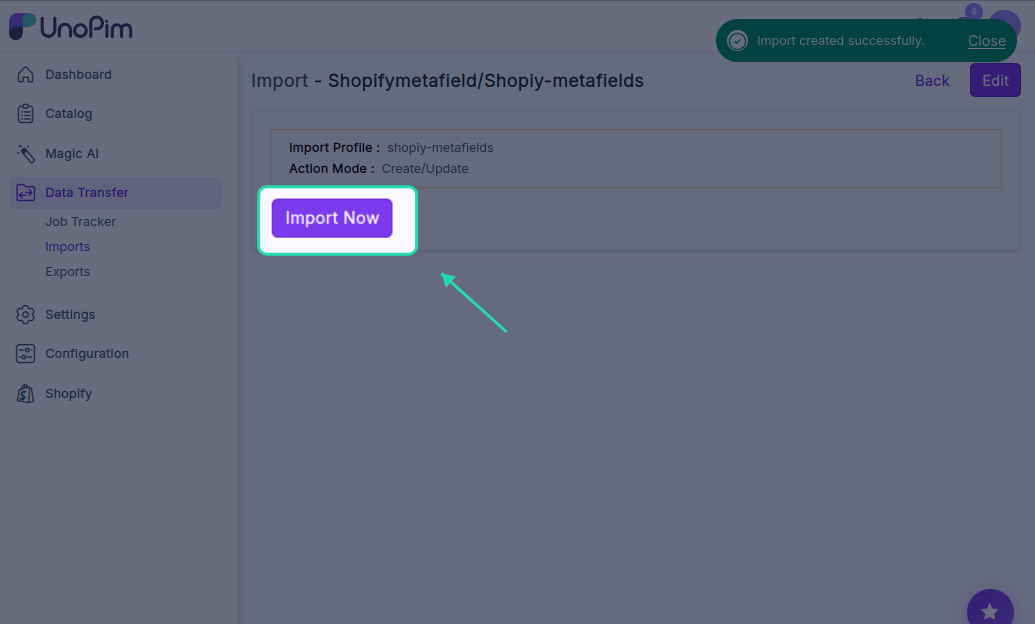Click the page title 'Shopifymetafield/Shopiy-metafields'
1035x624 pixels.
coord(486,81)
